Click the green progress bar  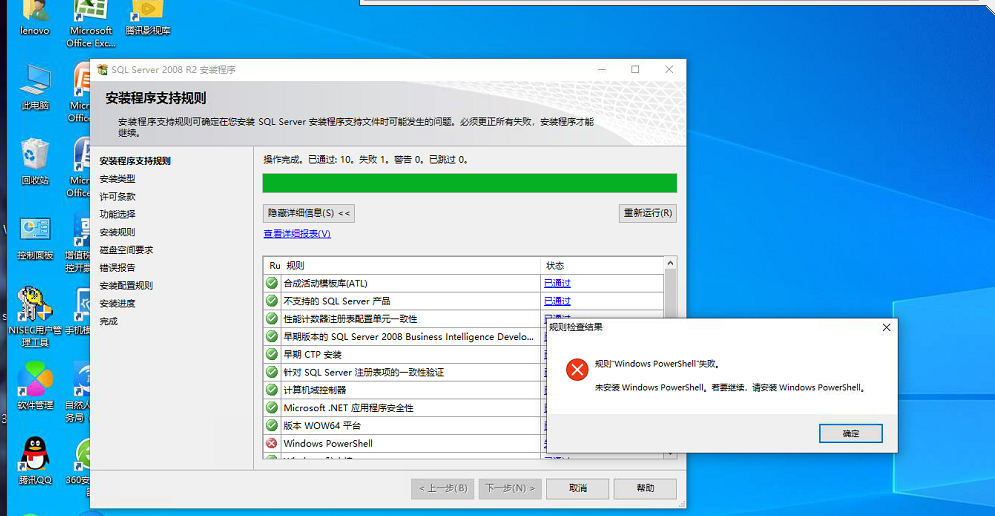click(x=470, y=183)
